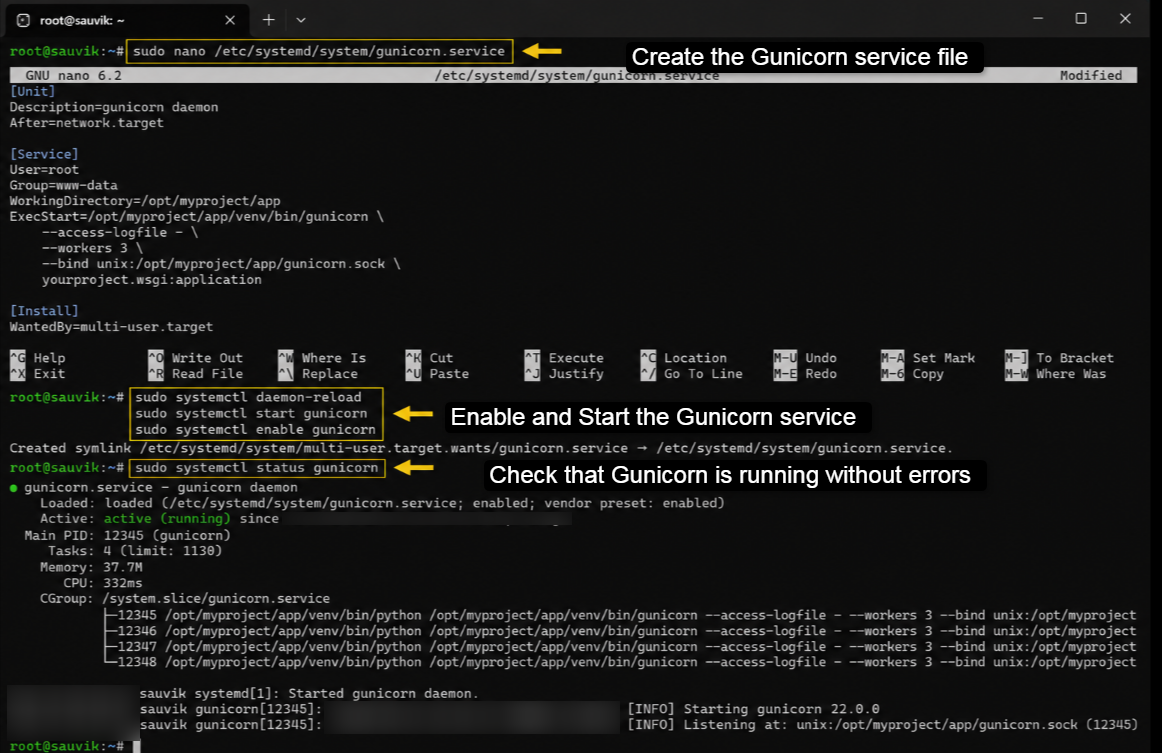Screen dimensions: 1162x753
Task: Click the process 12348 CGroup entry
Action: (x=620, y=662)
